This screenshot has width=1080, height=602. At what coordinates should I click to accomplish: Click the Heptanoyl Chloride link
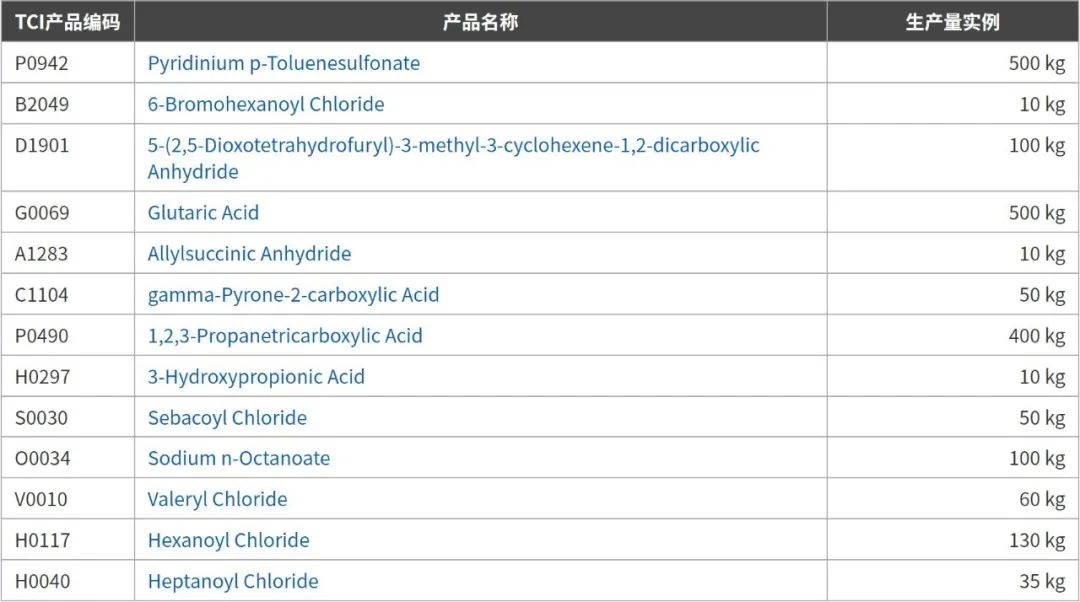pos(233,581)
